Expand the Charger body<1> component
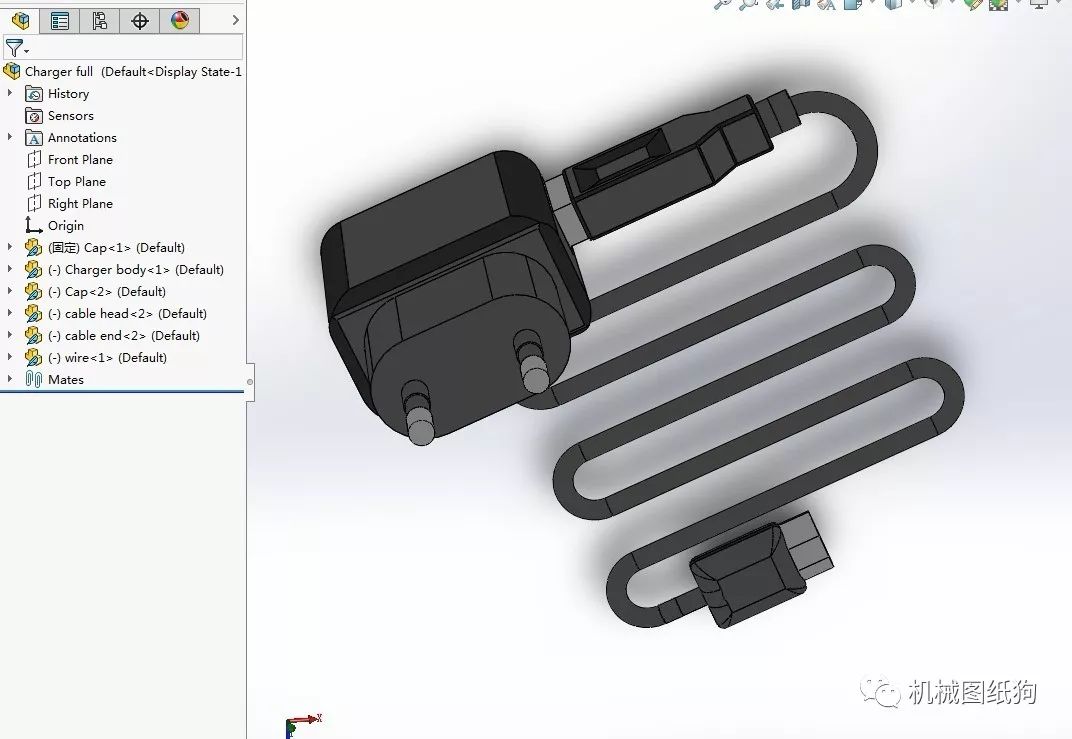The height and width of the screenshot is (739, 1072). [x=10, y=270]
